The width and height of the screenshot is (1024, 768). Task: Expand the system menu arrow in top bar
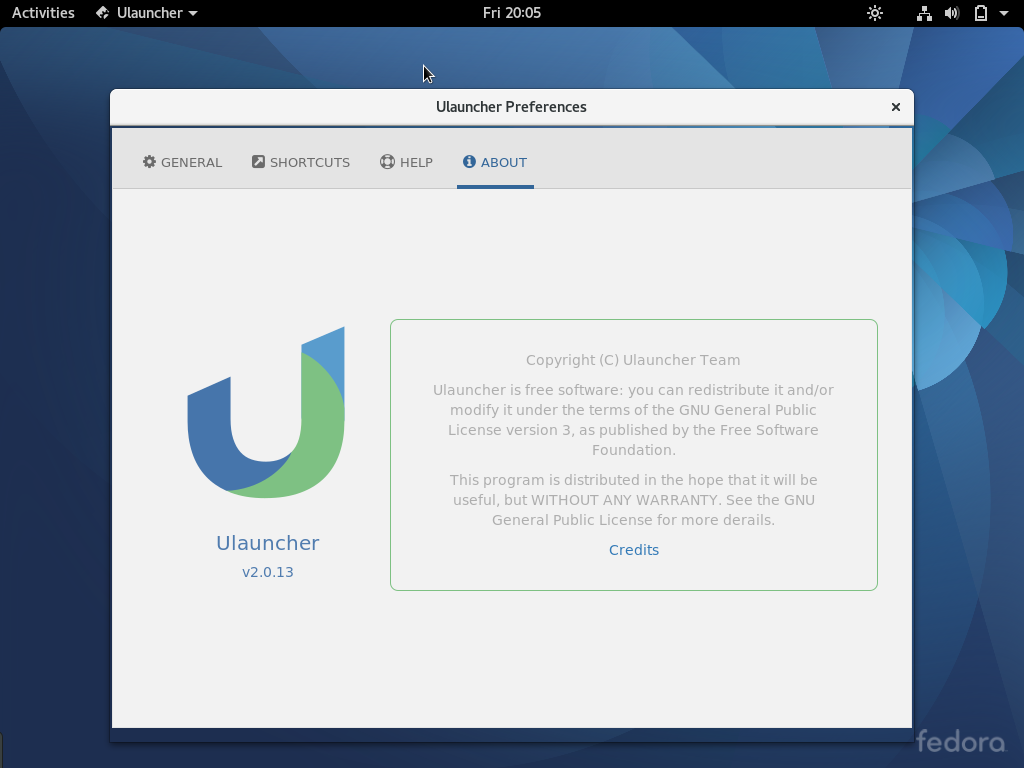click(x=1004, y=13)
